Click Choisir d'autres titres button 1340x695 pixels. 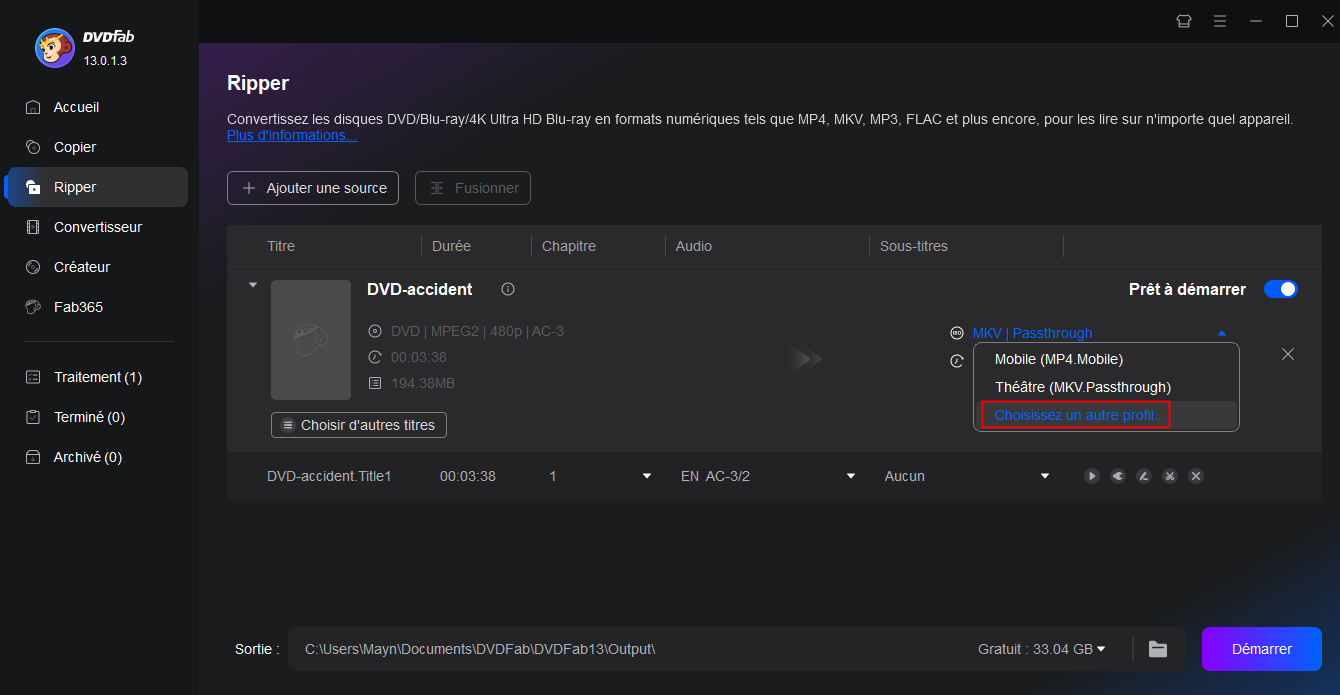point(359,425)
